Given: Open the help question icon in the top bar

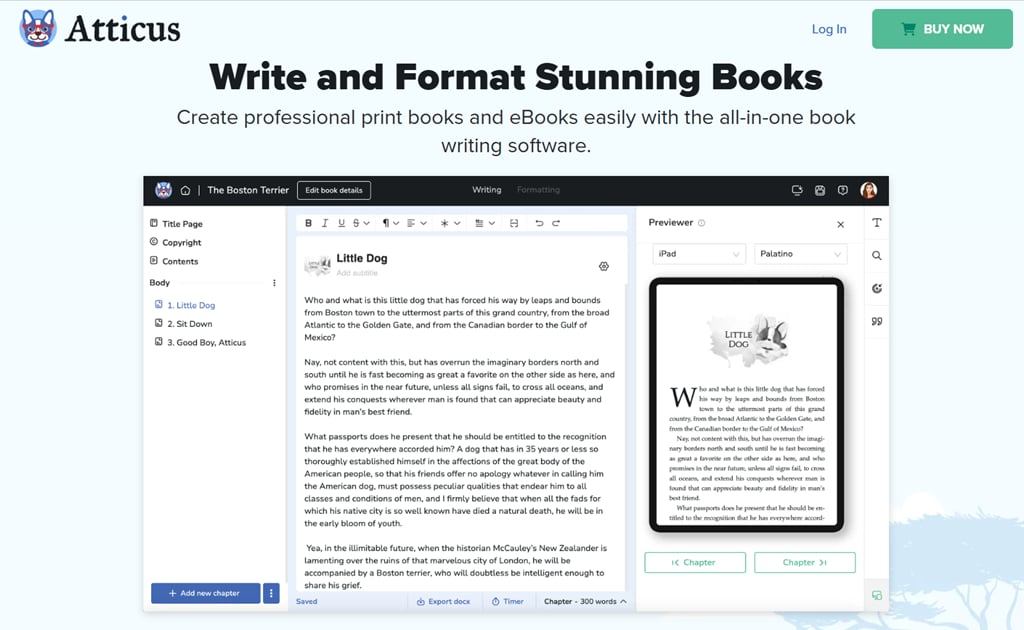Looking at the screenshot, I should point(842,190).
